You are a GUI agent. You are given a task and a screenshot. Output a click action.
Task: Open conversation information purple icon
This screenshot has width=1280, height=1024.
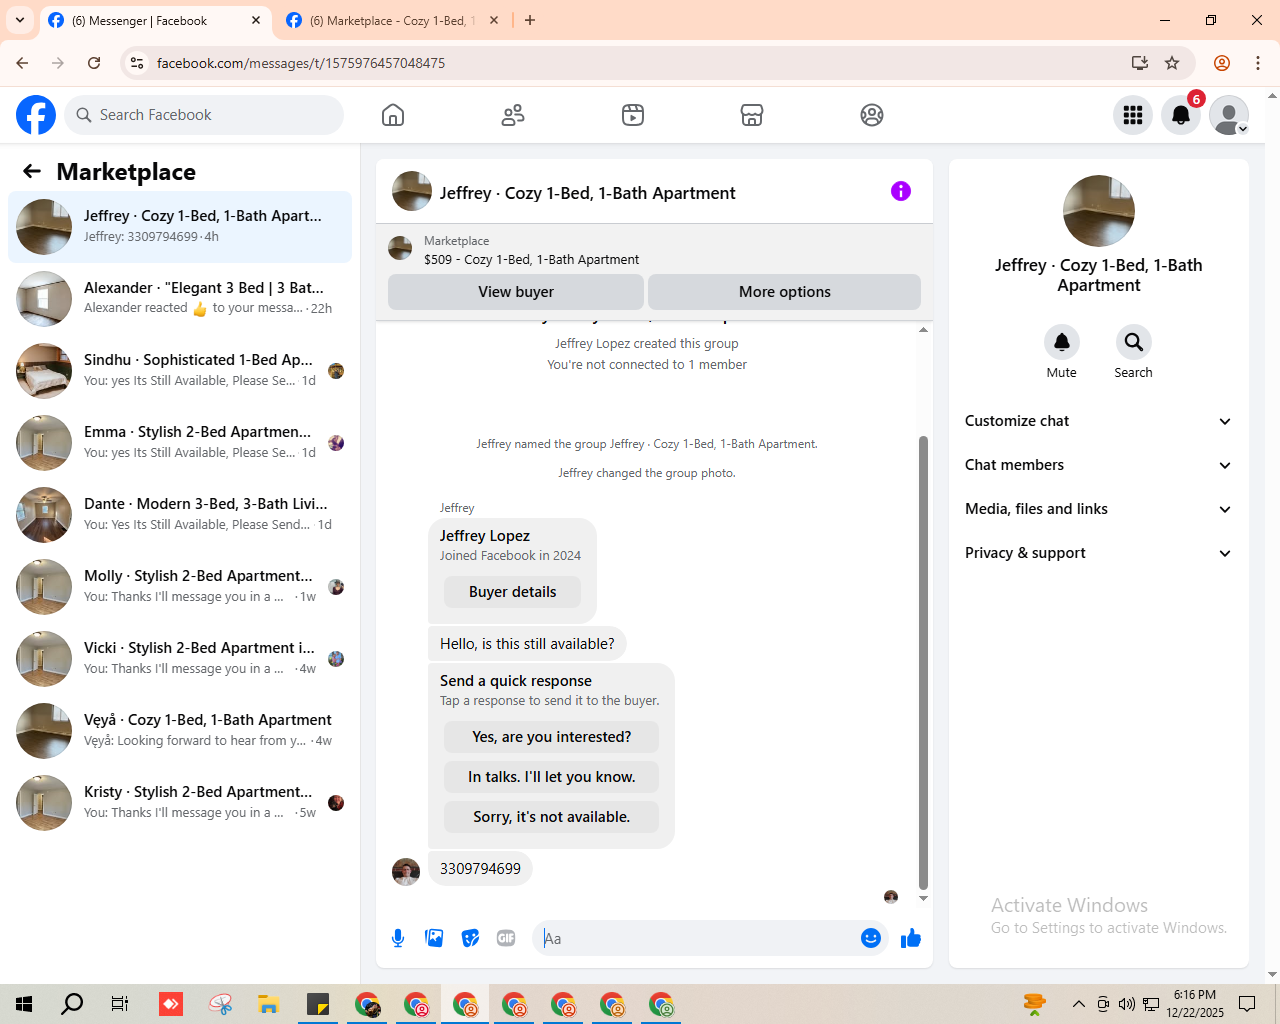(x=901, y=191)
